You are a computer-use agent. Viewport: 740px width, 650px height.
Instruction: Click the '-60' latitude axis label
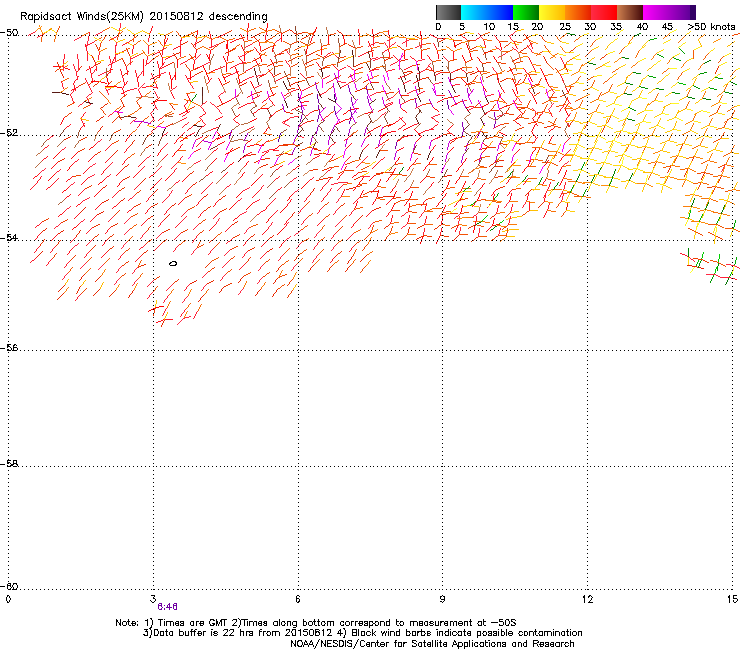click(x=9, y=586)
